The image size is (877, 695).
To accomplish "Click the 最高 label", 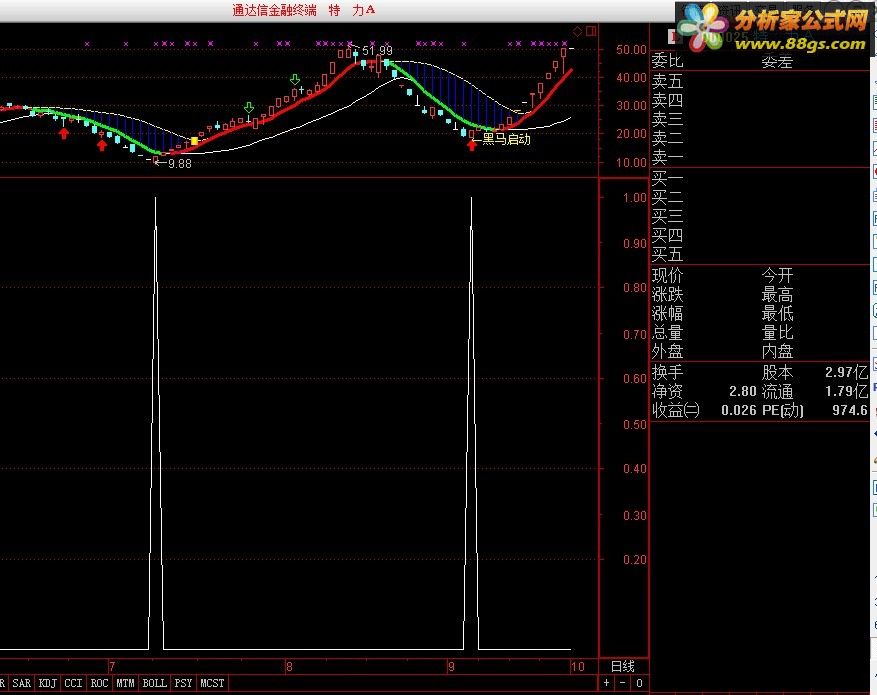I will pyautogui.click(x=777, y=294).
